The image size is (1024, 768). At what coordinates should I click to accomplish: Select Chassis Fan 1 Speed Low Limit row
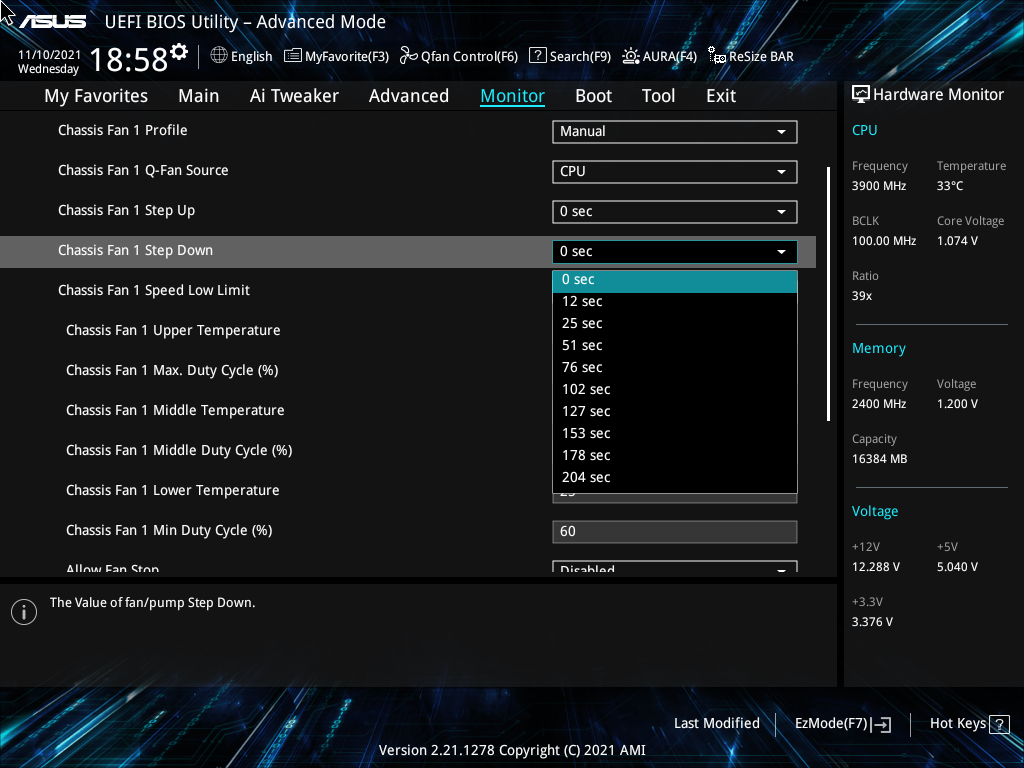153,291
